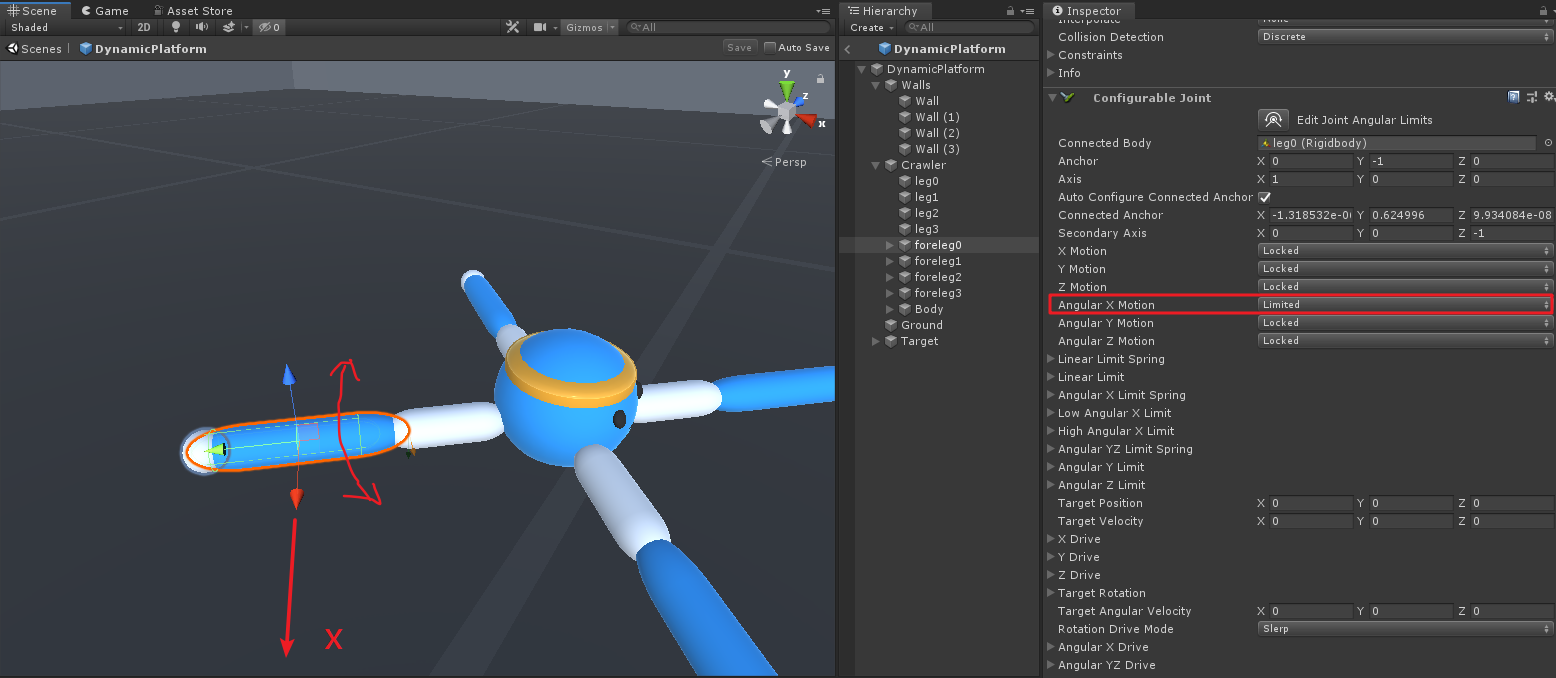Open the Rotation Drive Mode dropdown

[1405, 629]
